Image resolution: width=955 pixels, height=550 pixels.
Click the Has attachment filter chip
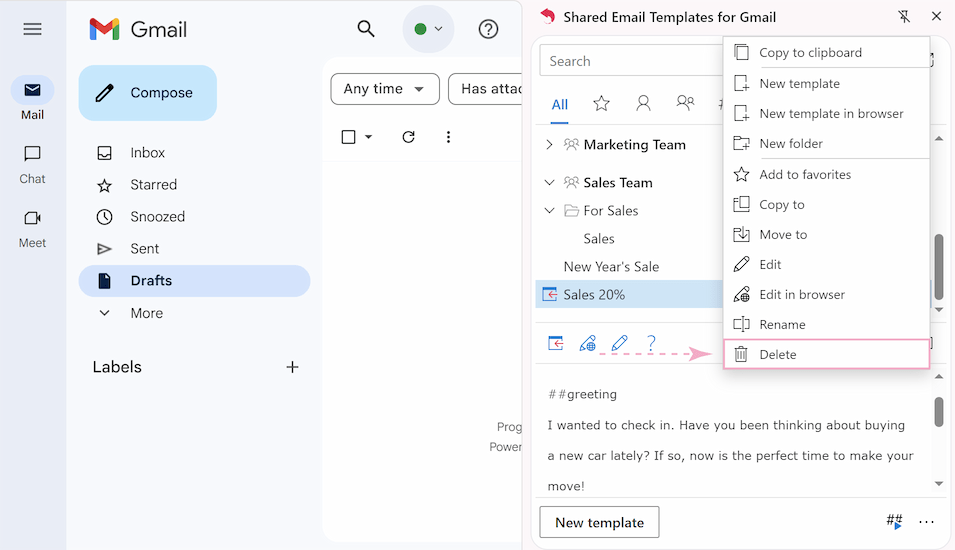[x=486, y=89]
